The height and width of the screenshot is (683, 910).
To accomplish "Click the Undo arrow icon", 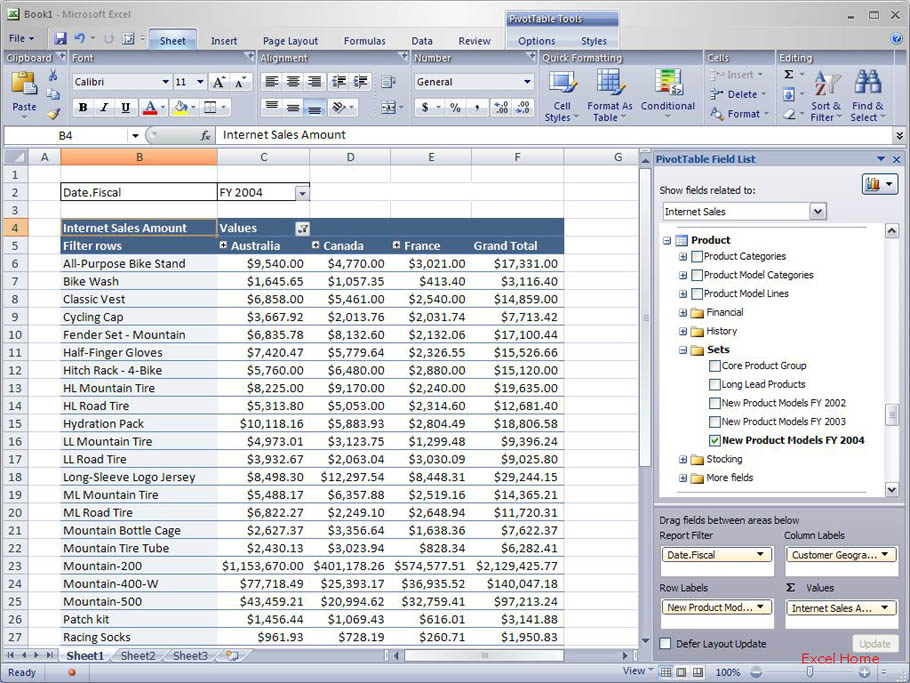I will coord(80,38).
